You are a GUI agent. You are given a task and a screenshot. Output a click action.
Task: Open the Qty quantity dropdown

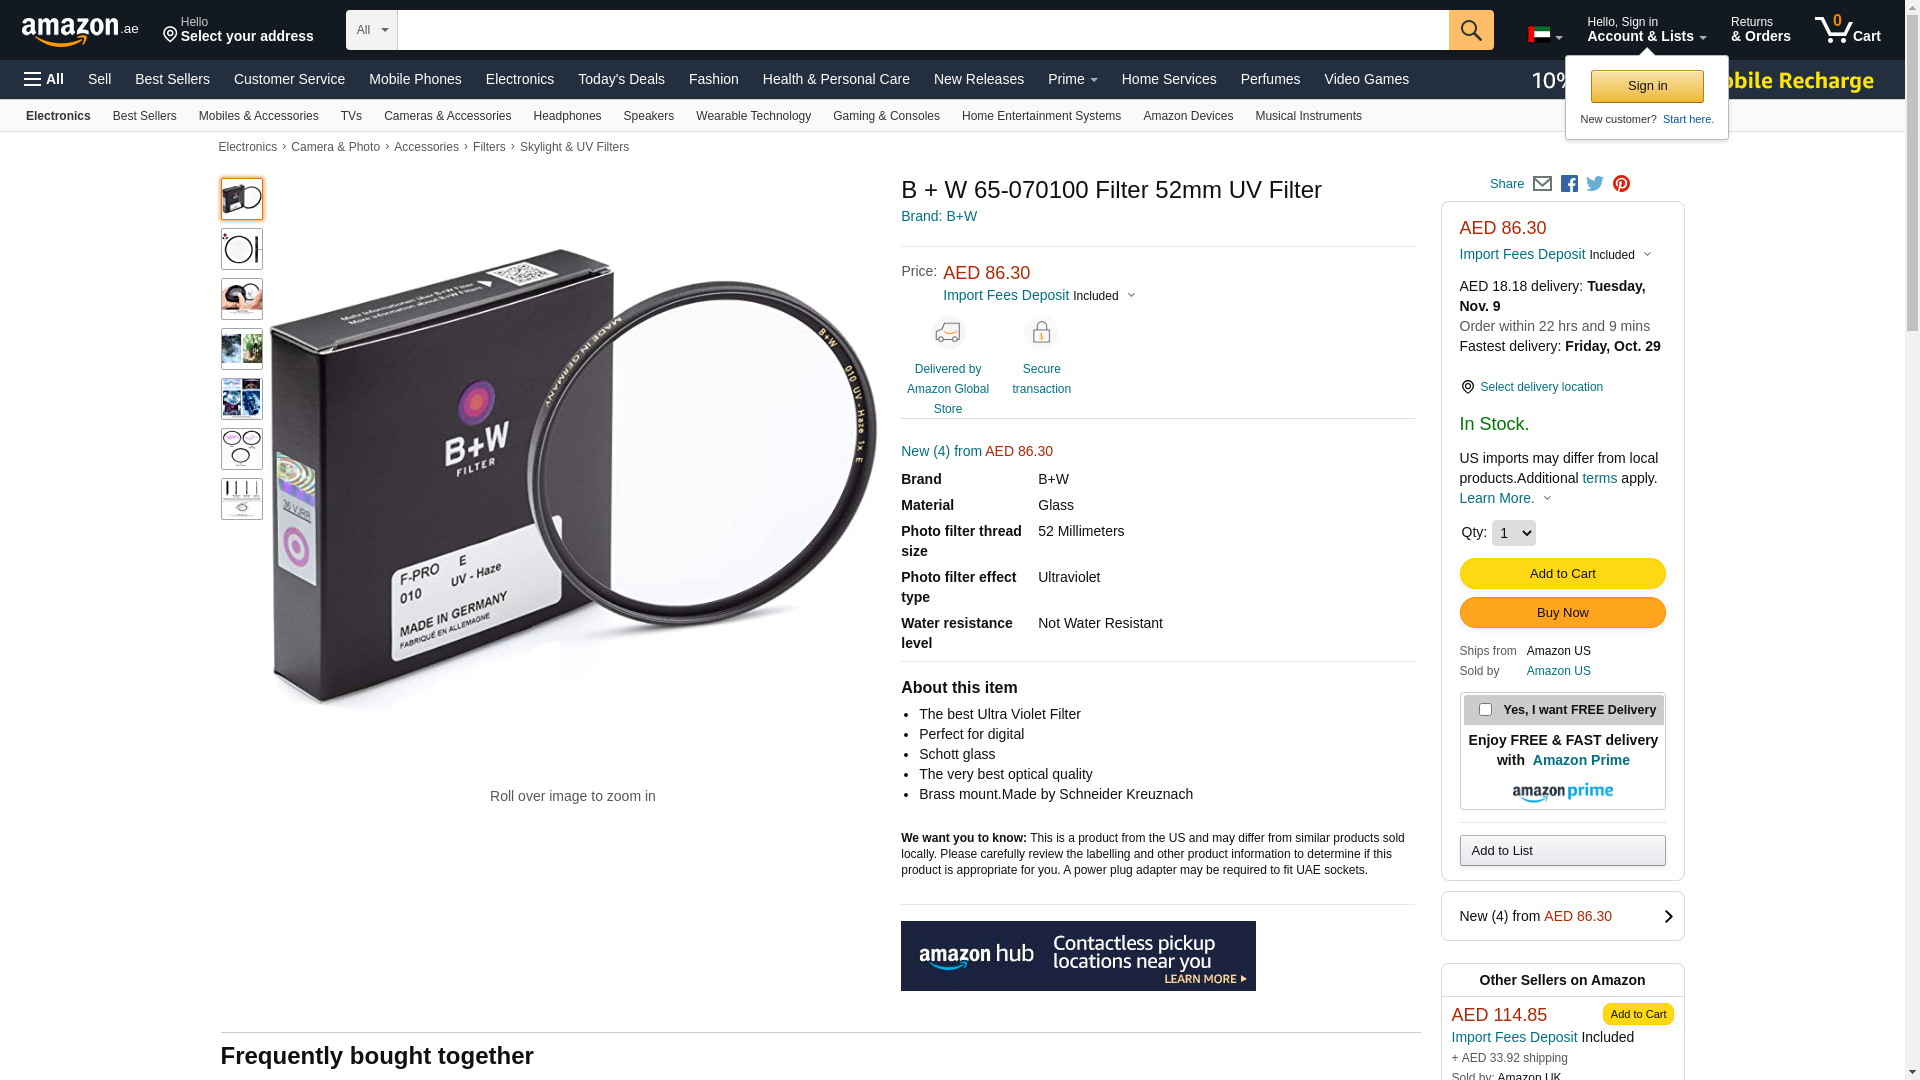pyautogui.click(x=1513, y=533)
